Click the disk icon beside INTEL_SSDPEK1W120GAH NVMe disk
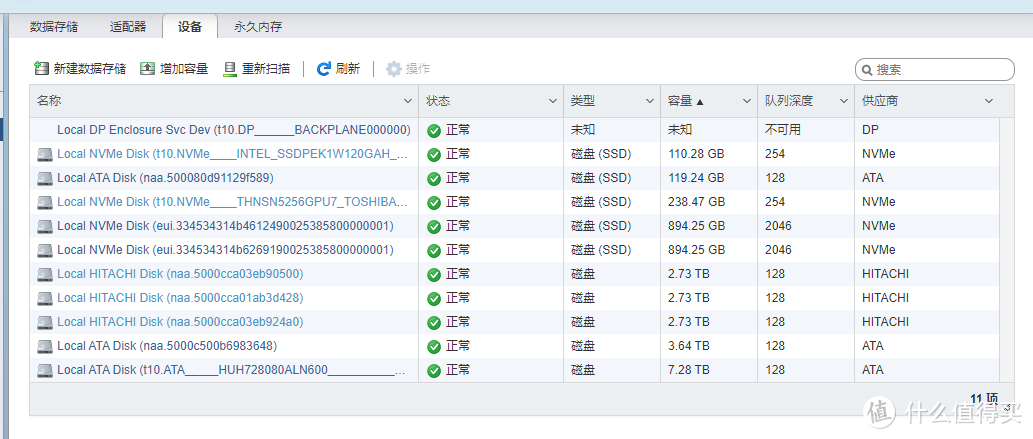Image resolution: width=1033 pixels, height=439 pixels. coord(44,154)
